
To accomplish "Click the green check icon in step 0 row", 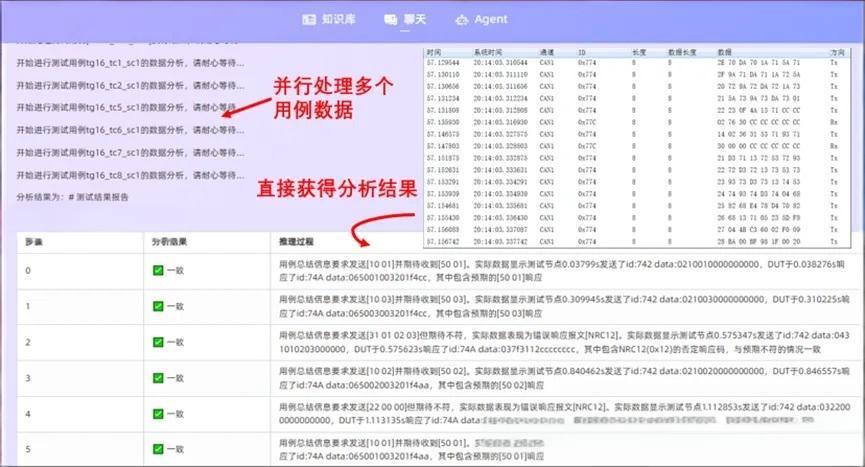I will 158,270.
